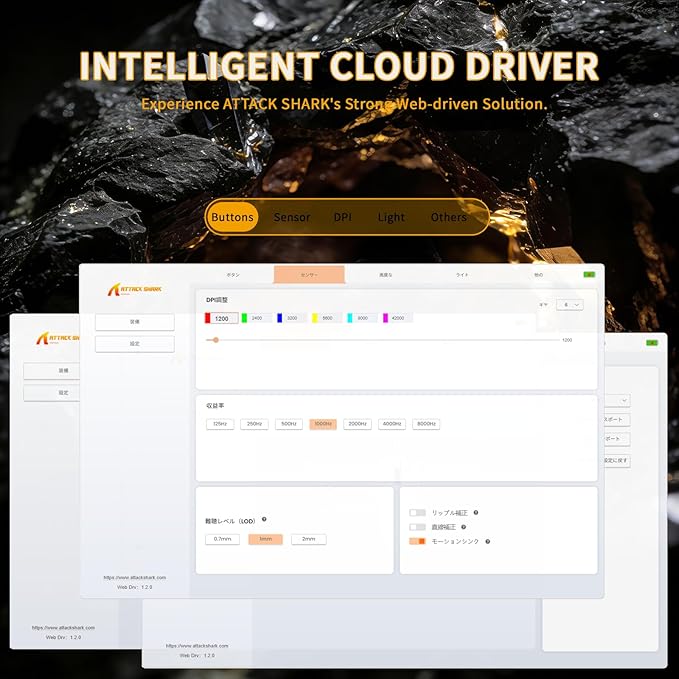
Task: Switch to the Buttons pill tab
Action: pyautogui.click(x=232, y=217)
